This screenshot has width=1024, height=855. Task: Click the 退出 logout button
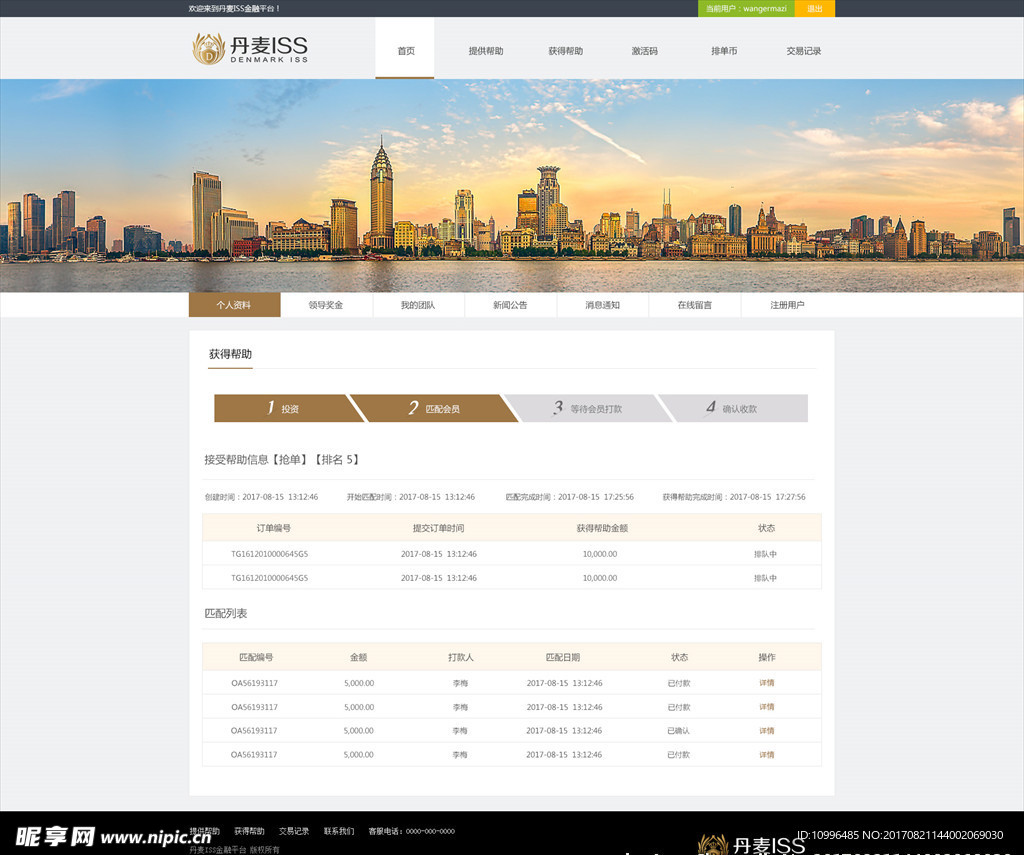click(x=814, y=9)
